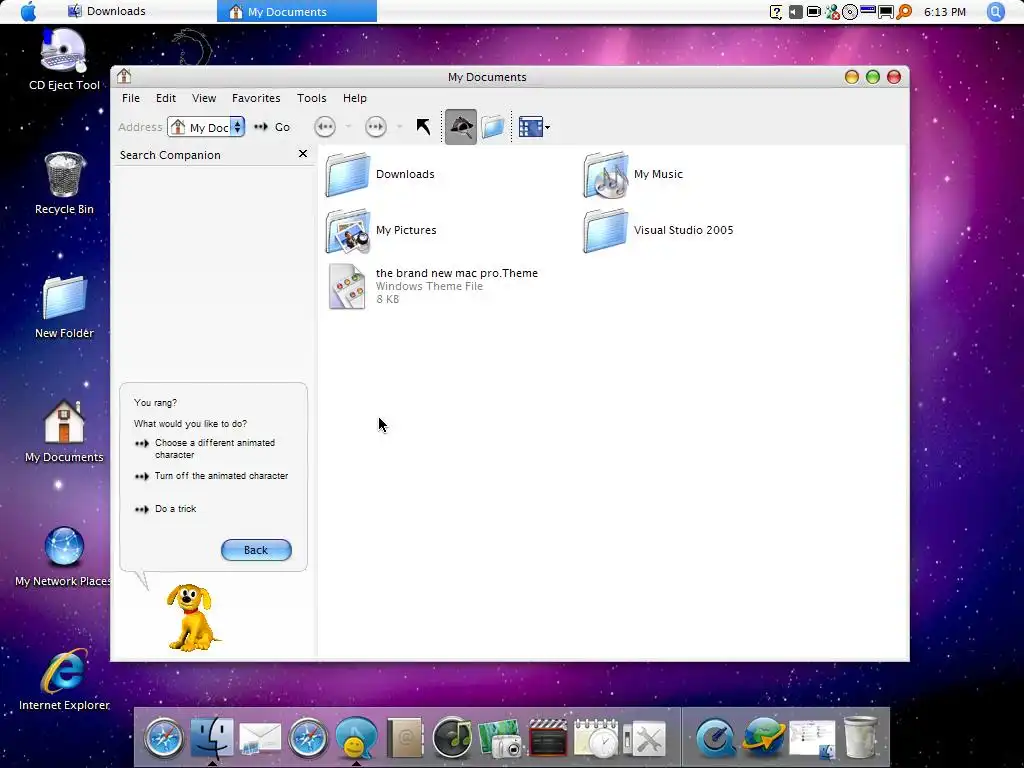Open Mail from the dock
This screenshot has height=768, width=1024.
260,739
